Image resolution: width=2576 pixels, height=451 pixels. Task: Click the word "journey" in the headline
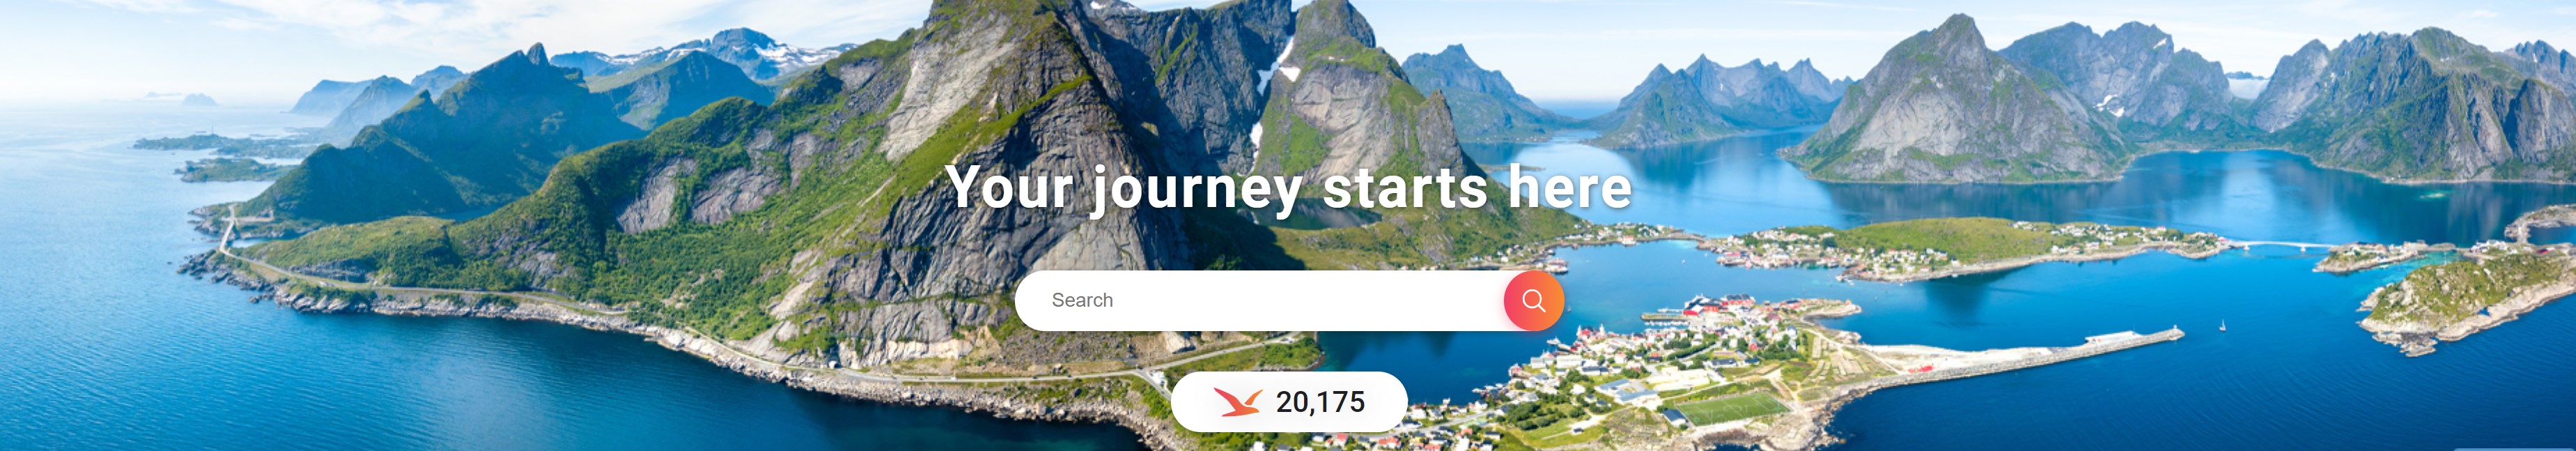pos(1197,190)
